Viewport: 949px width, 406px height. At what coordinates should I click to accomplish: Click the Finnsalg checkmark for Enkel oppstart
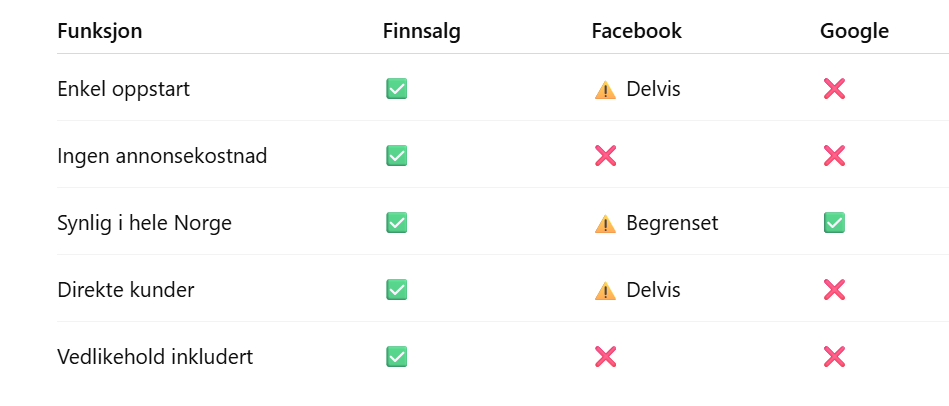pos(396,89)
